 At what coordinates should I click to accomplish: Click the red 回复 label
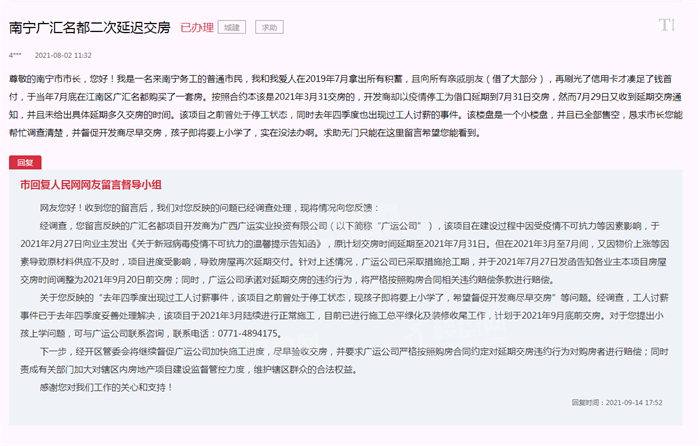[25, 163]
